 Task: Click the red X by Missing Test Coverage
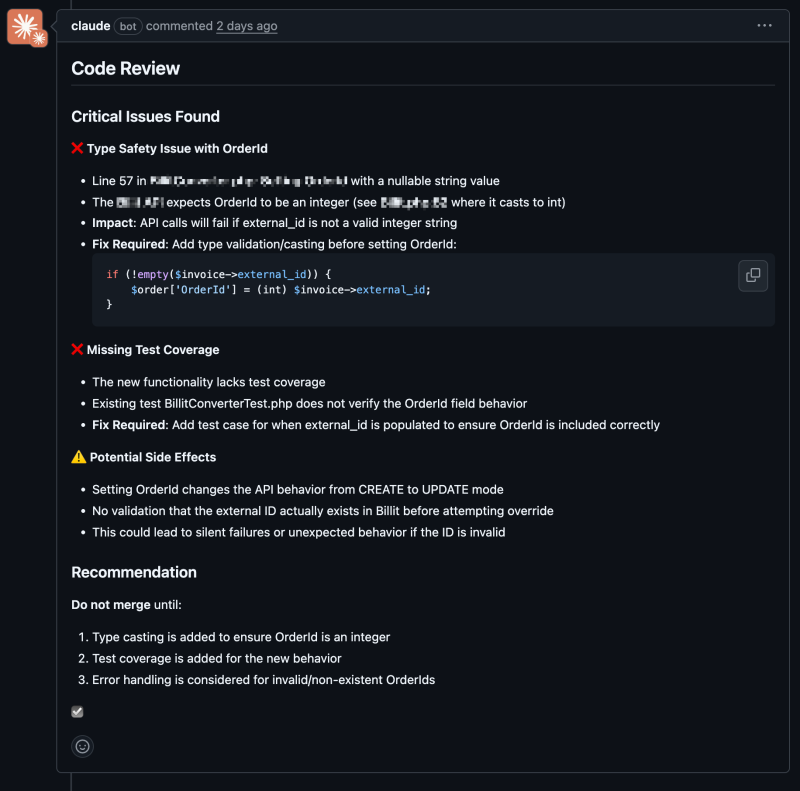77,350
